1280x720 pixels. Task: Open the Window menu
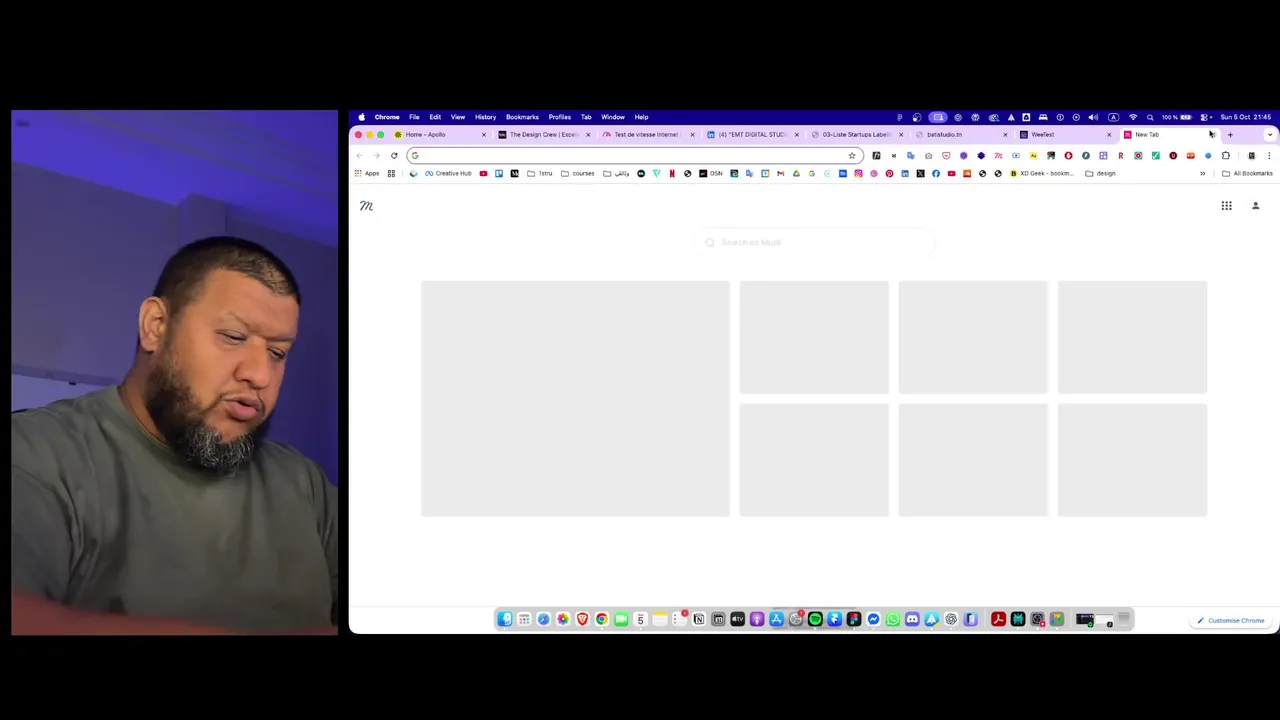tap(613, 117)
